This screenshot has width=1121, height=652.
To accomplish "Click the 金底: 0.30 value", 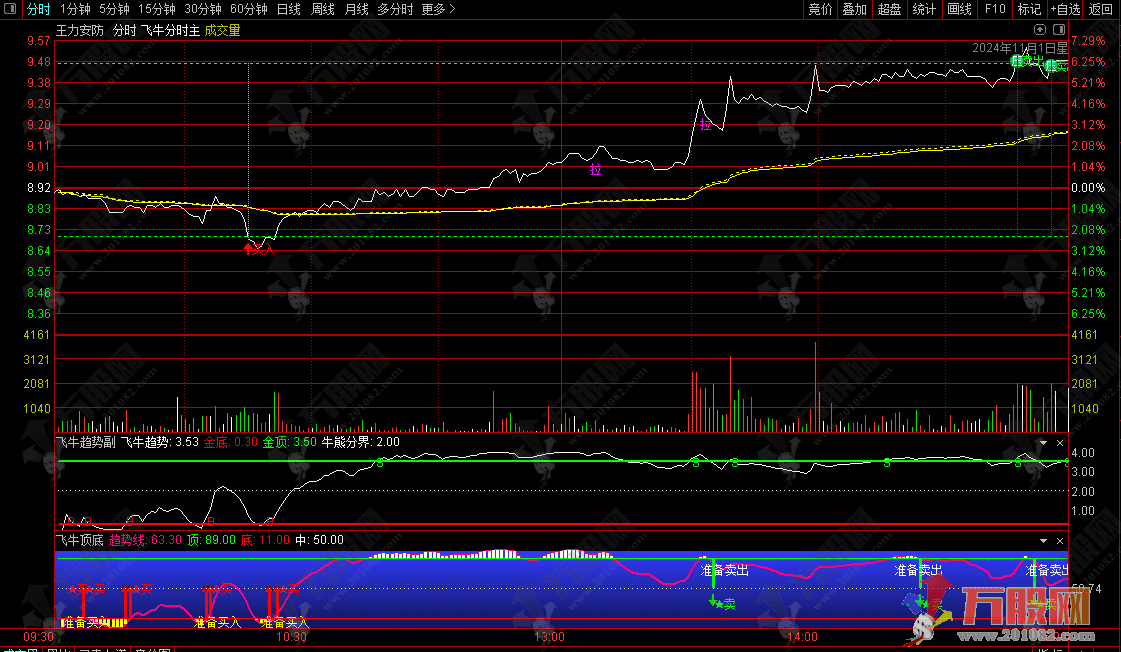I will pyautogui.click(x=231, y=443).
